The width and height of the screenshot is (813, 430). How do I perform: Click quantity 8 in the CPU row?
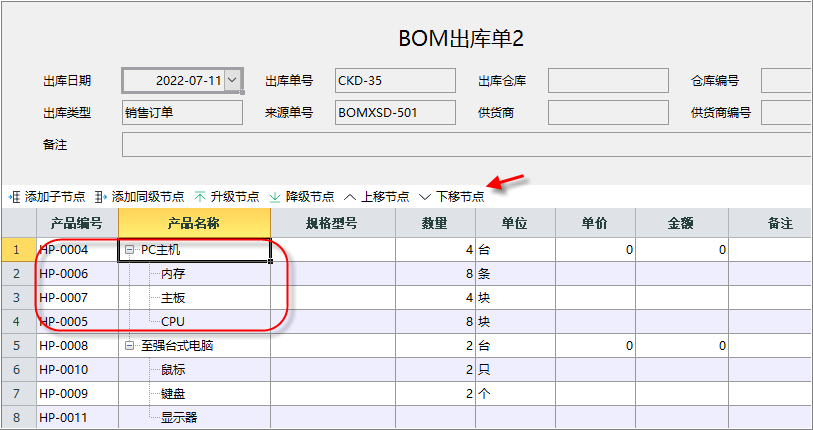(436, 322)
